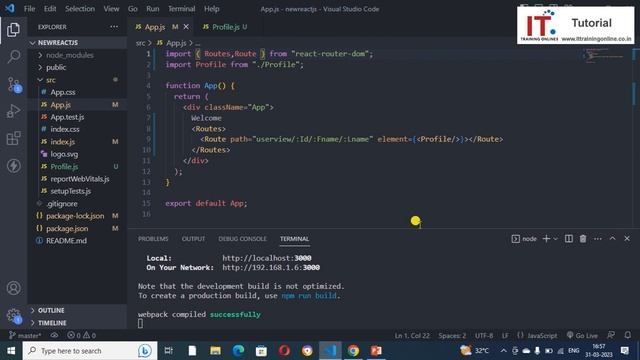Image resolution: width=640 pixels, height=360 pixels.
Task: Click the taskbar search box
Action: pyautogui.click(x=90, y=351)
